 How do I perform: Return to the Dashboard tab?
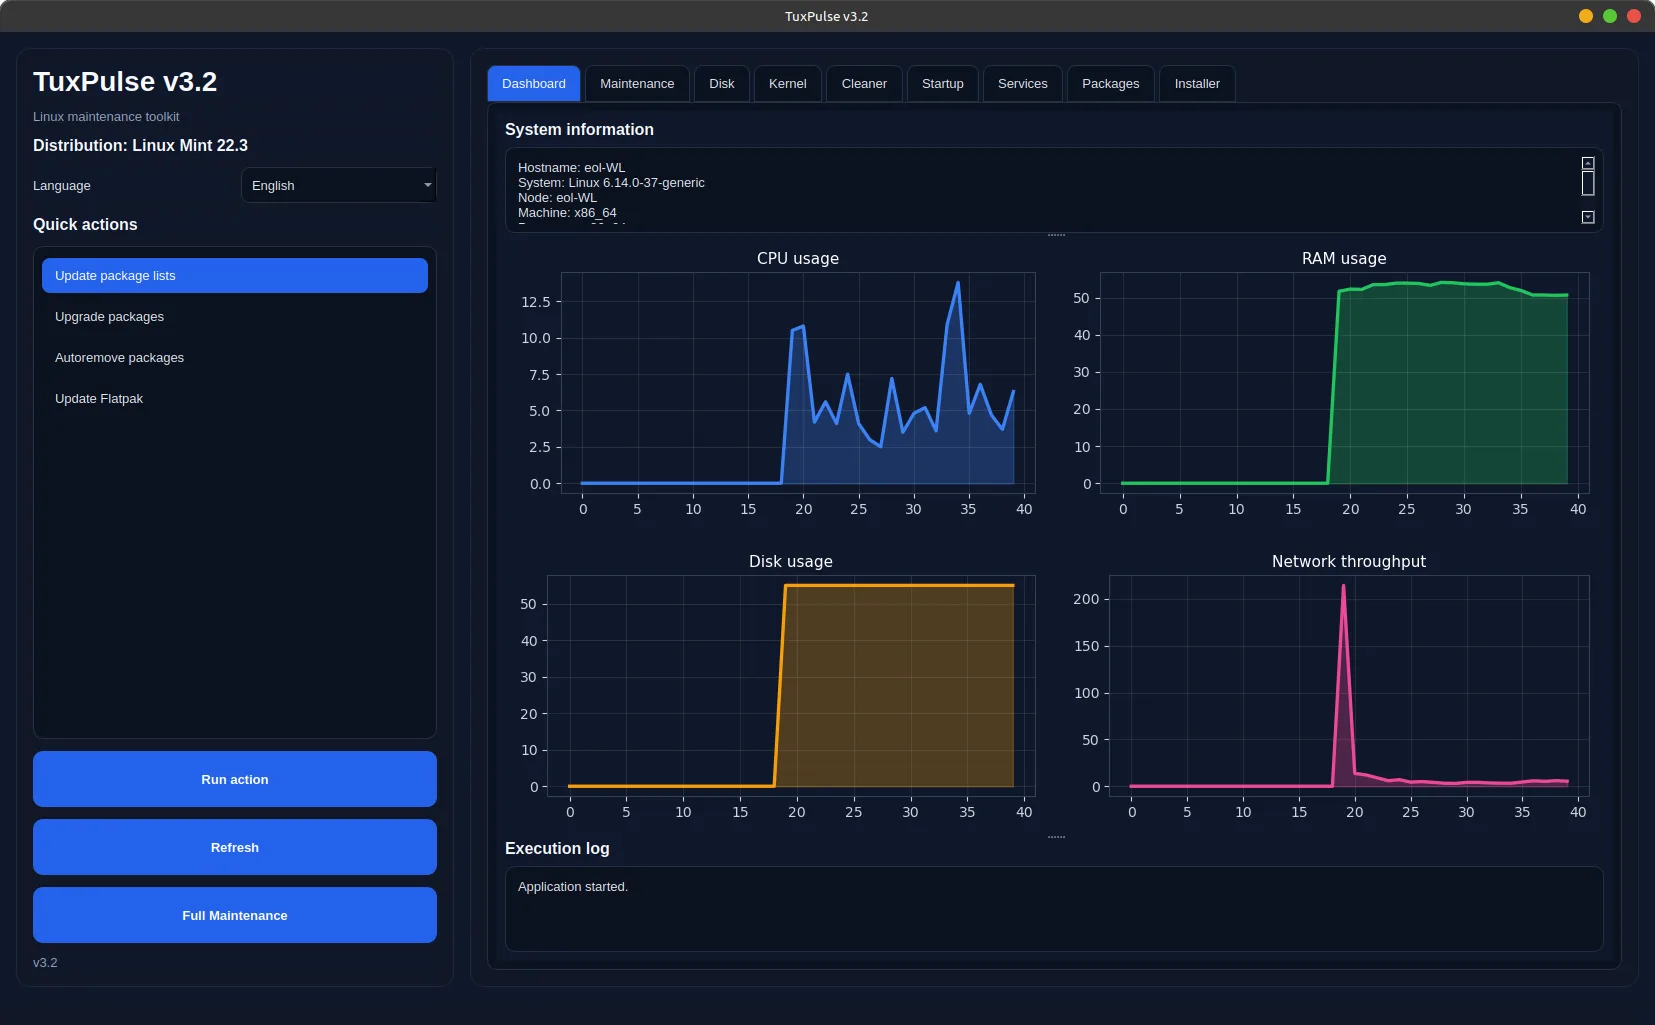pyautogui.click(x=534, y=84)
